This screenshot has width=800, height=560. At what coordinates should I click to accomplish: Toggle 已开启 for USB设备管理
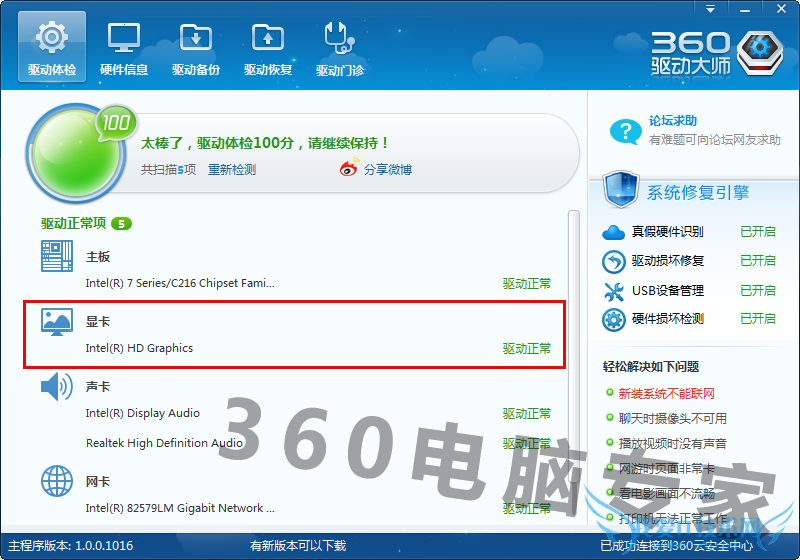coord(758,291)
